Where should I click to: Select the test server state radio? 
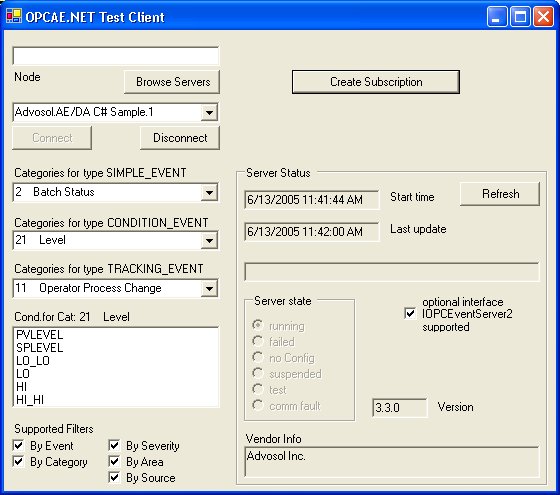point(258,389)
